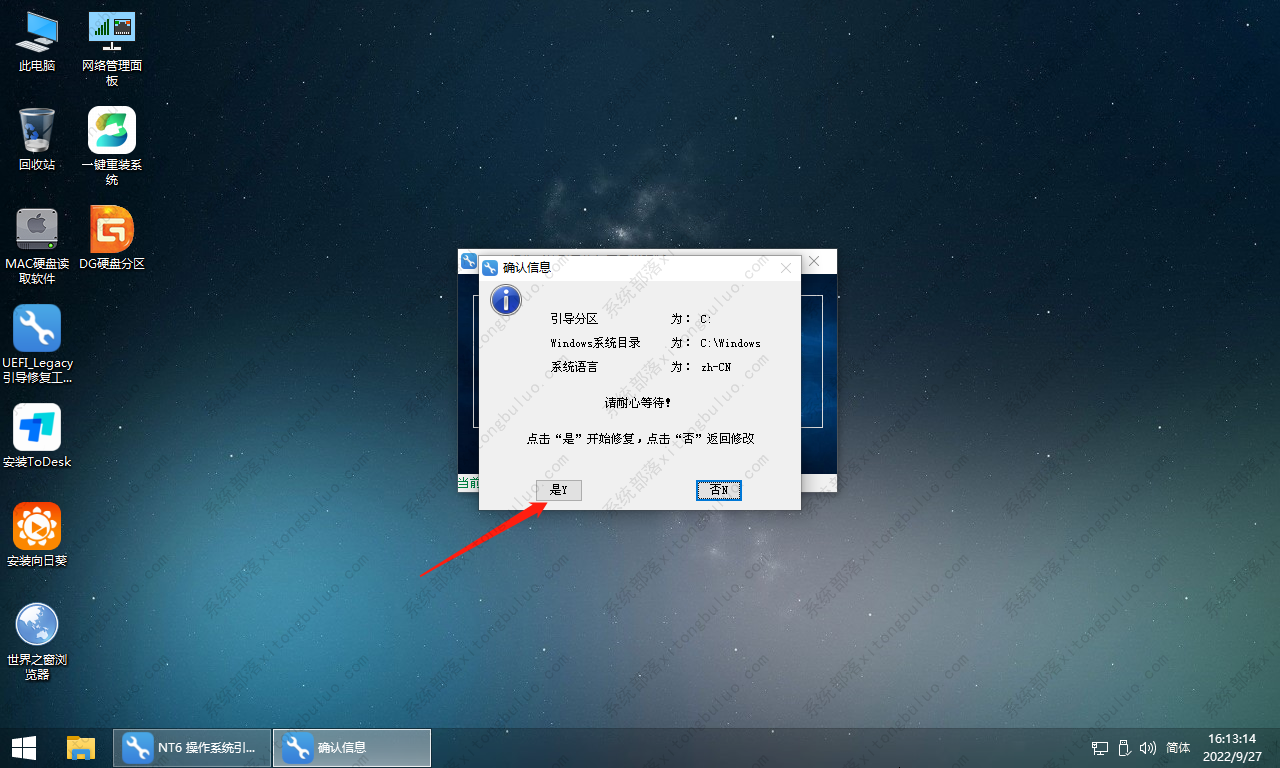The height and width of the screenshot is (768, 1280).
Task: Switch to NT6 操作系统引导 taskbar window
Action: pyautogui.click(x=192, y=747)
